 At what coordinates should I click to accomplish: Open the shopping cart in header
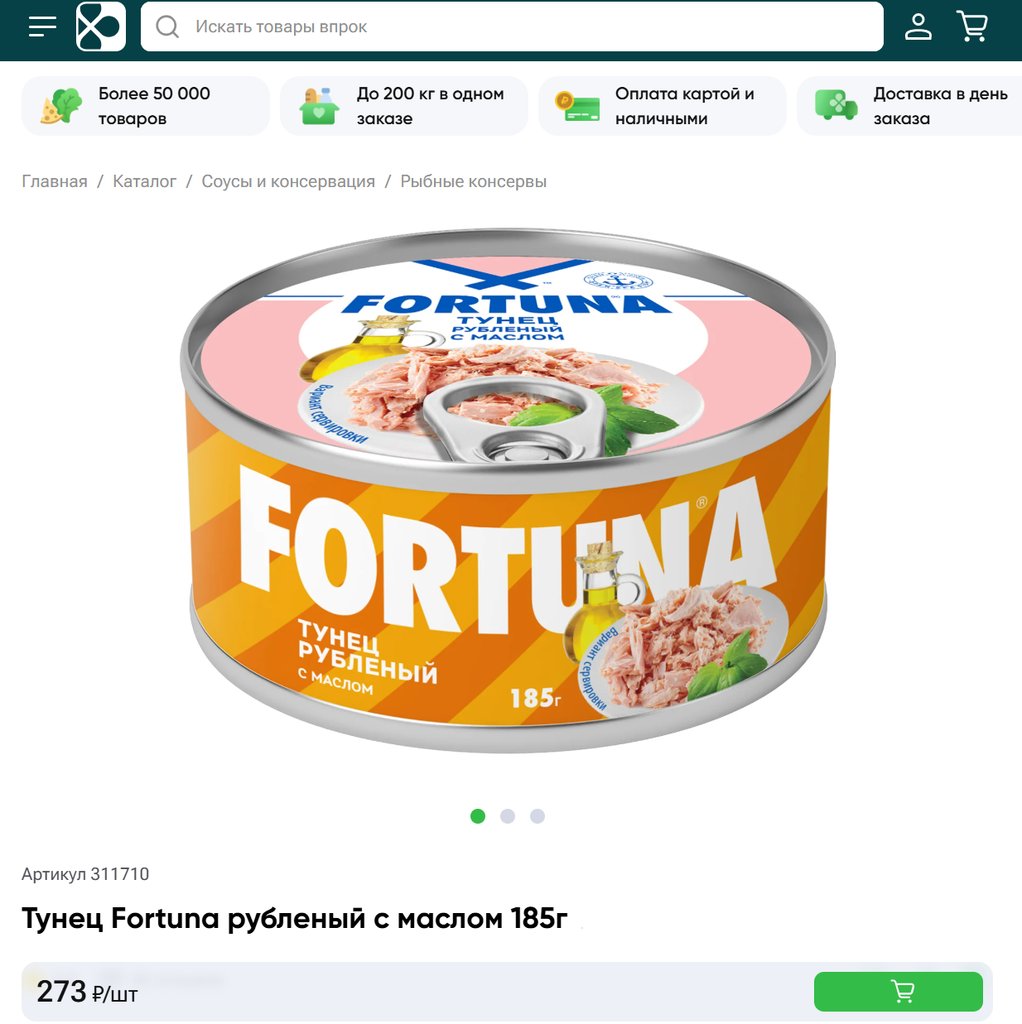[972, 27]
